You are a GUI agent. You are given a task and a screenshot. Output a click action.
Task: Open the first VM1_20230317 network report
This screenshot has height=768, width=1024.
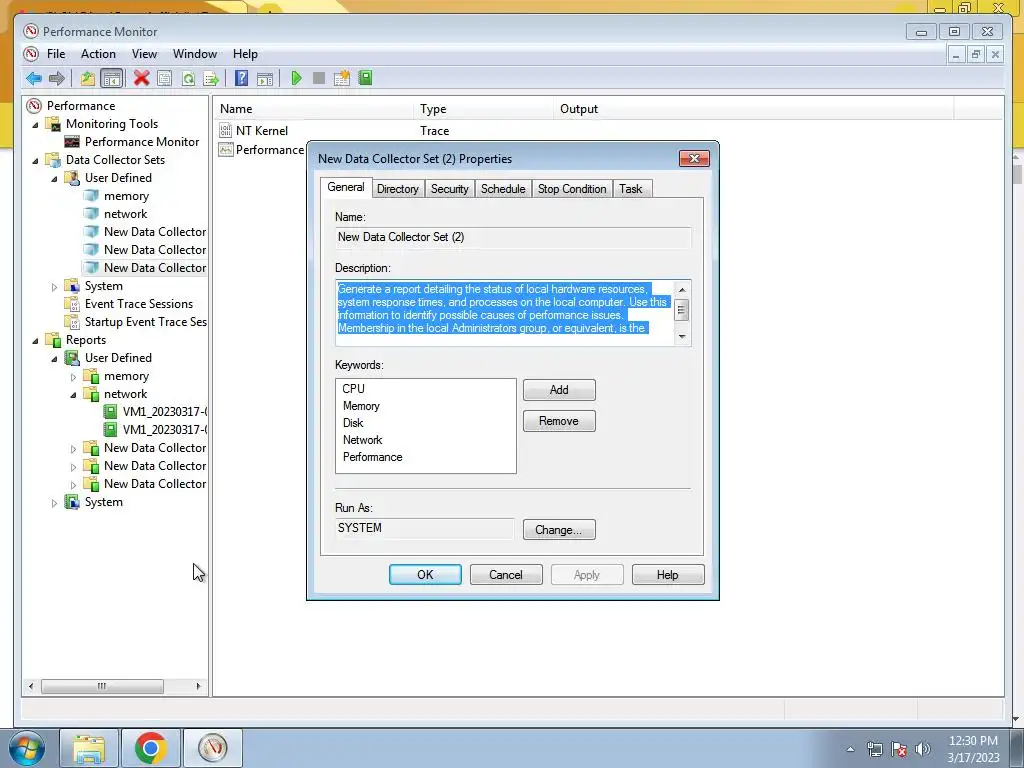point(165,412)
